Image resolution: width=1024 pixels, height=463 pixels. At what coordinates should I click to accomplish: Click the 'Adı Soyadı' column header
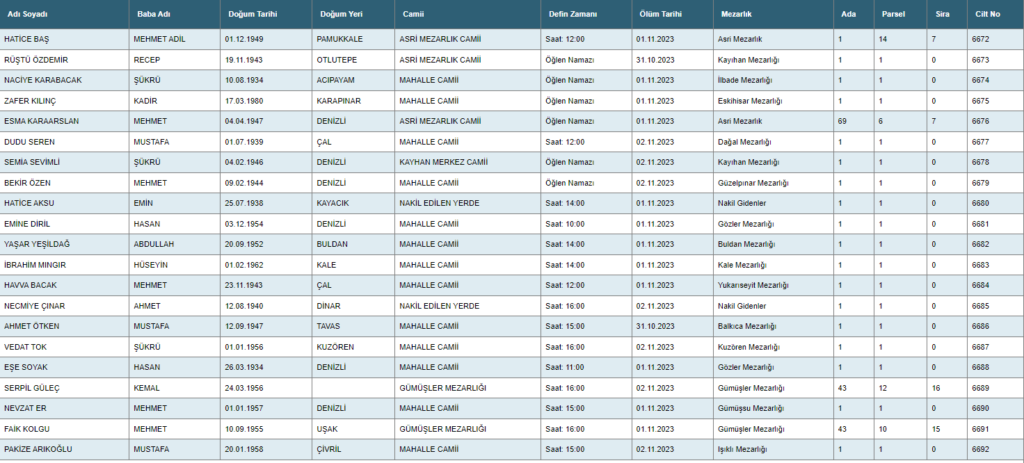click(28, 15)
